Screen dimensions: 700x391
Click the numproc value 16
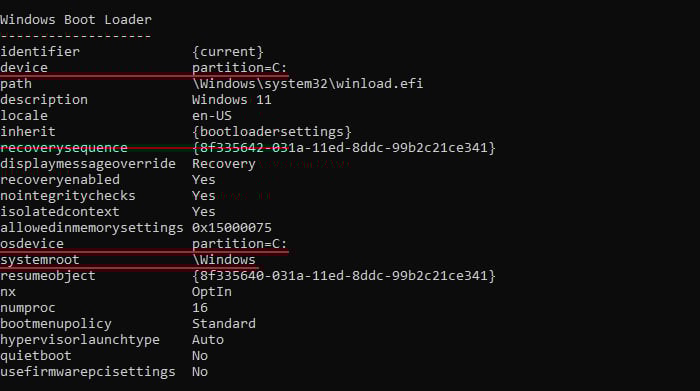point(200,308)
